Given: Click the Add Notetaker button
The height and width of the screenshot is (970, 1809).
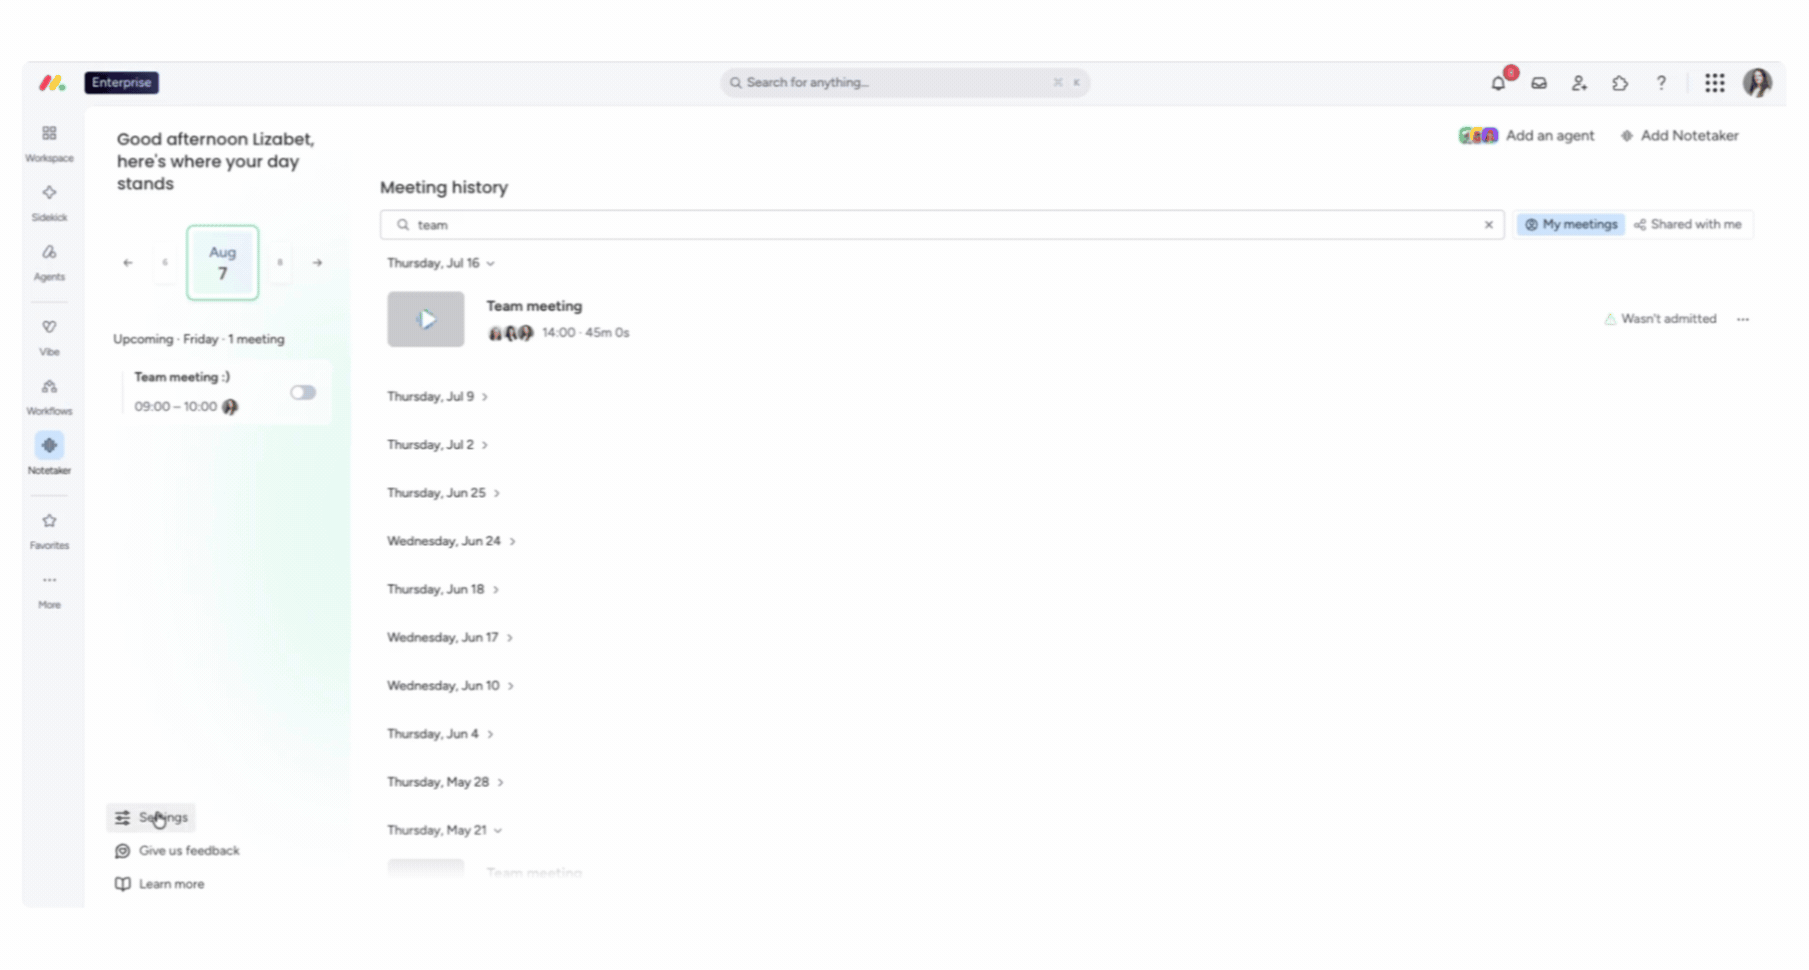Looking at the screenshot, I should coord(1679,136).
